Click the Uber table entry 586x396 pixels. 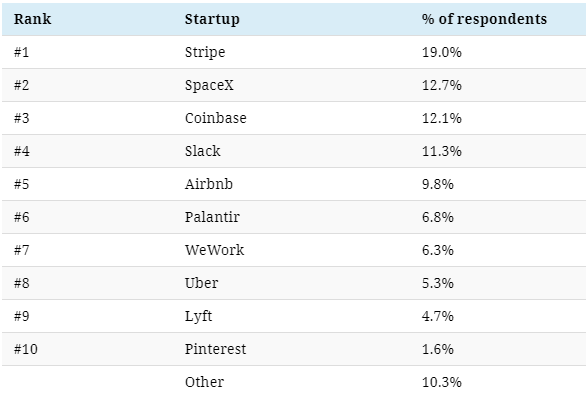pos(201,283)
